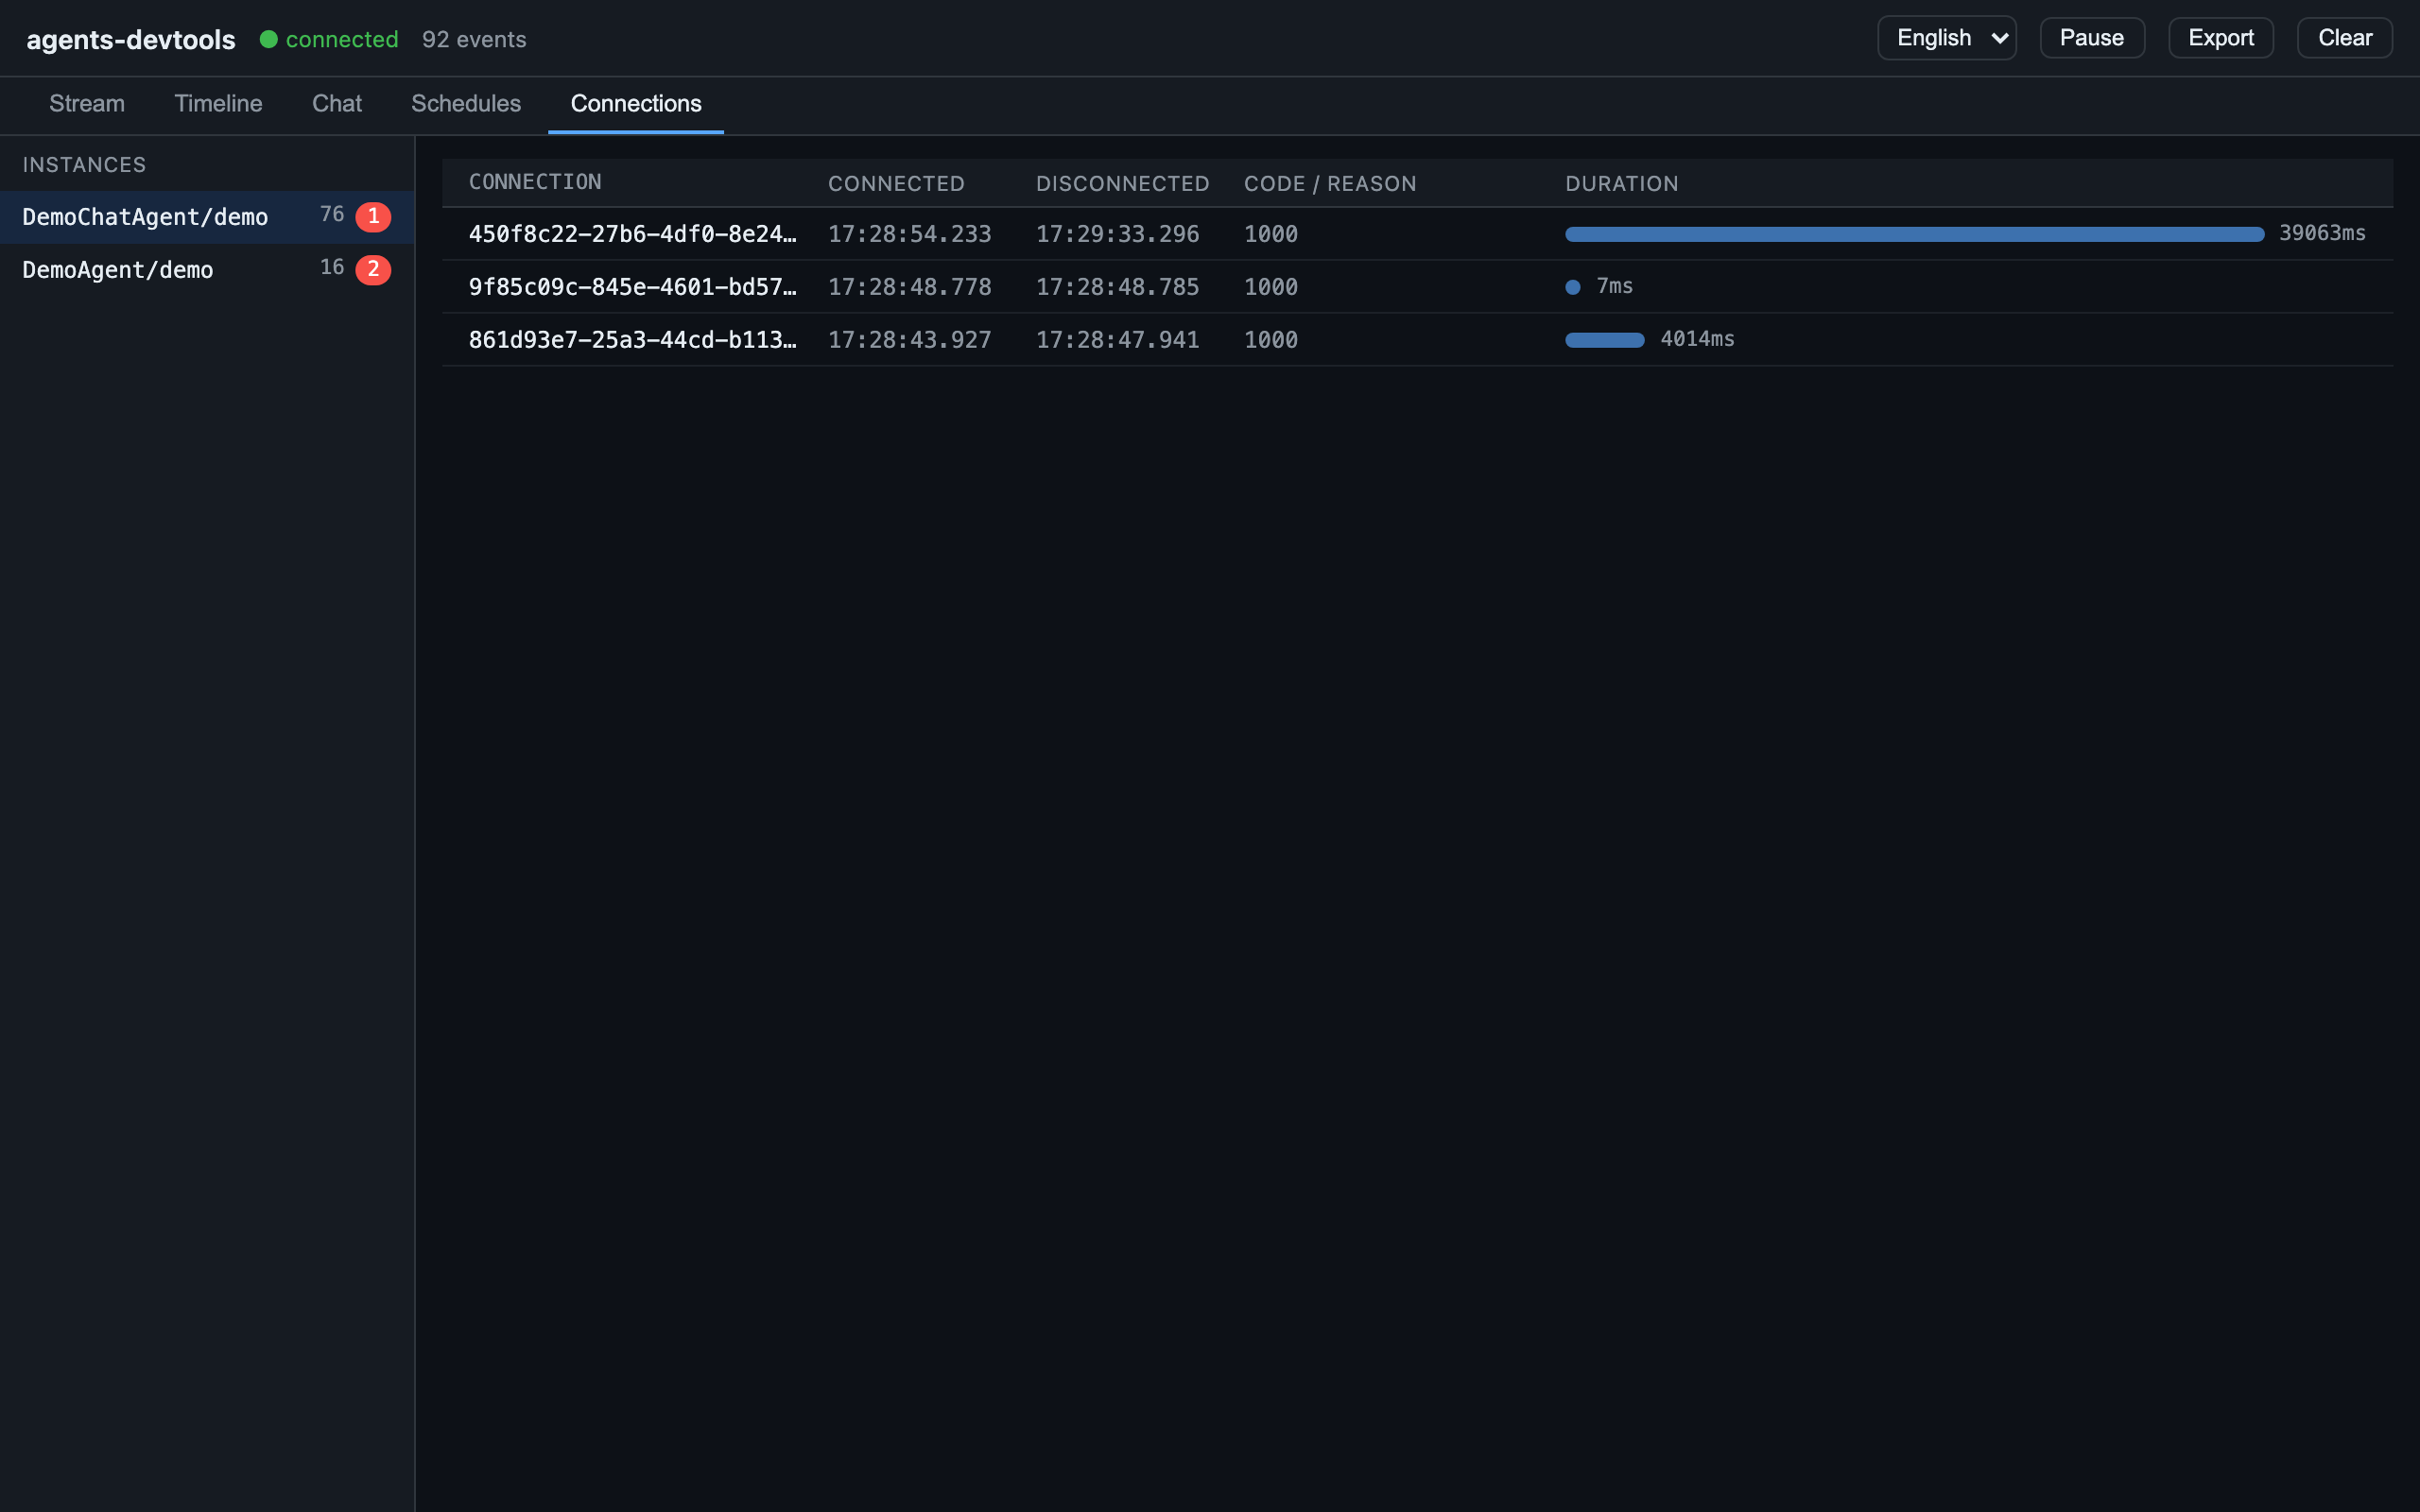Click the 7ms duration label
The image size is (2420, 1512).
click(1614, 286)
